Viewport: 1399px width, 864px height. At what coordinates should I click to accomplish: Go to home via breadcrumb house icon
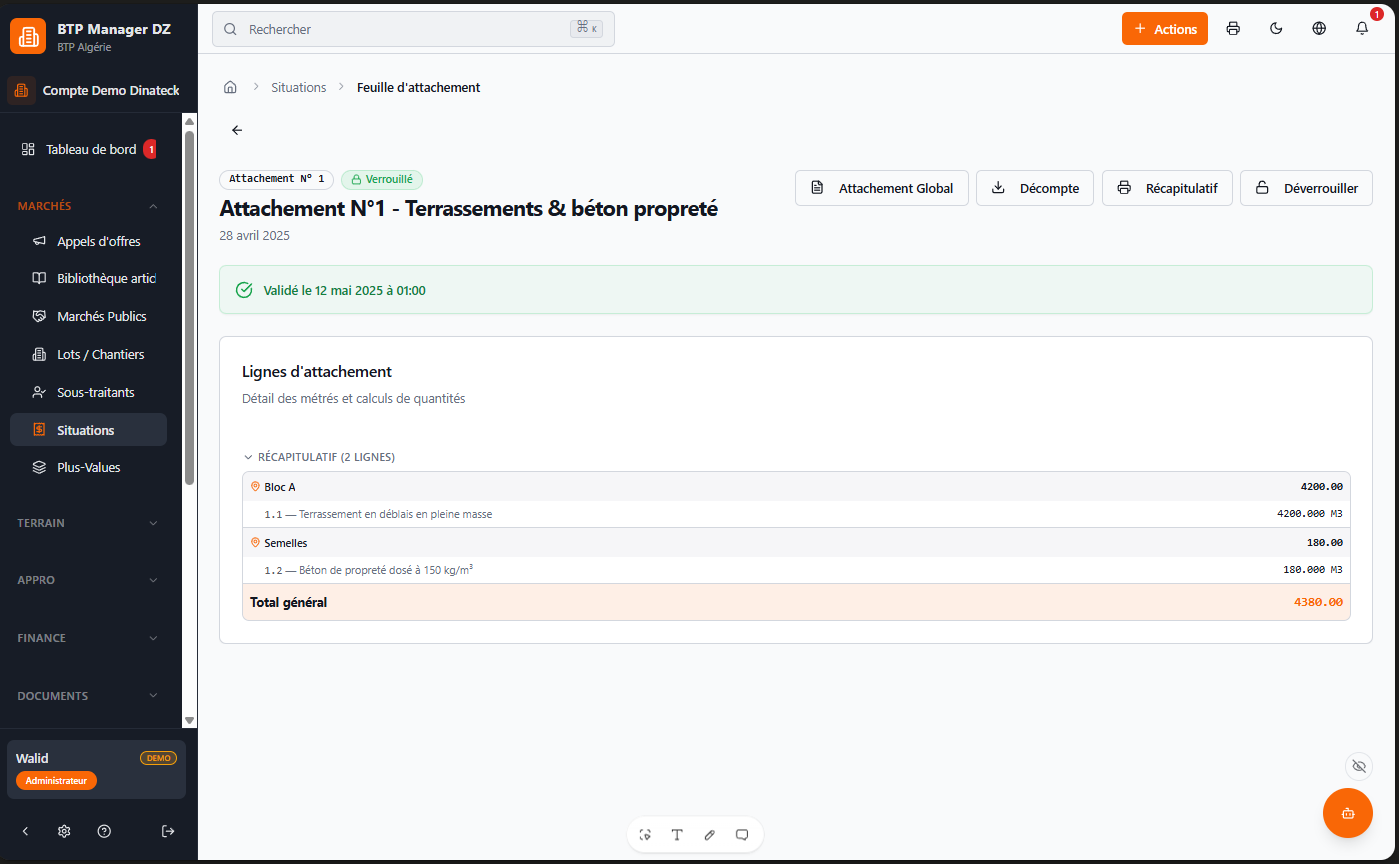pyautogui.click(x=230, y=87)
